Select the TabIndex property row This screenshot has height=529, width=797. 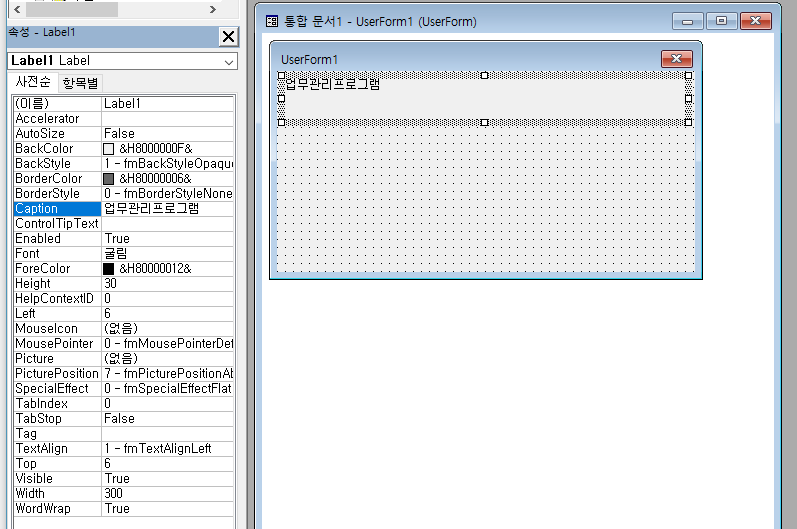(124, 403)
